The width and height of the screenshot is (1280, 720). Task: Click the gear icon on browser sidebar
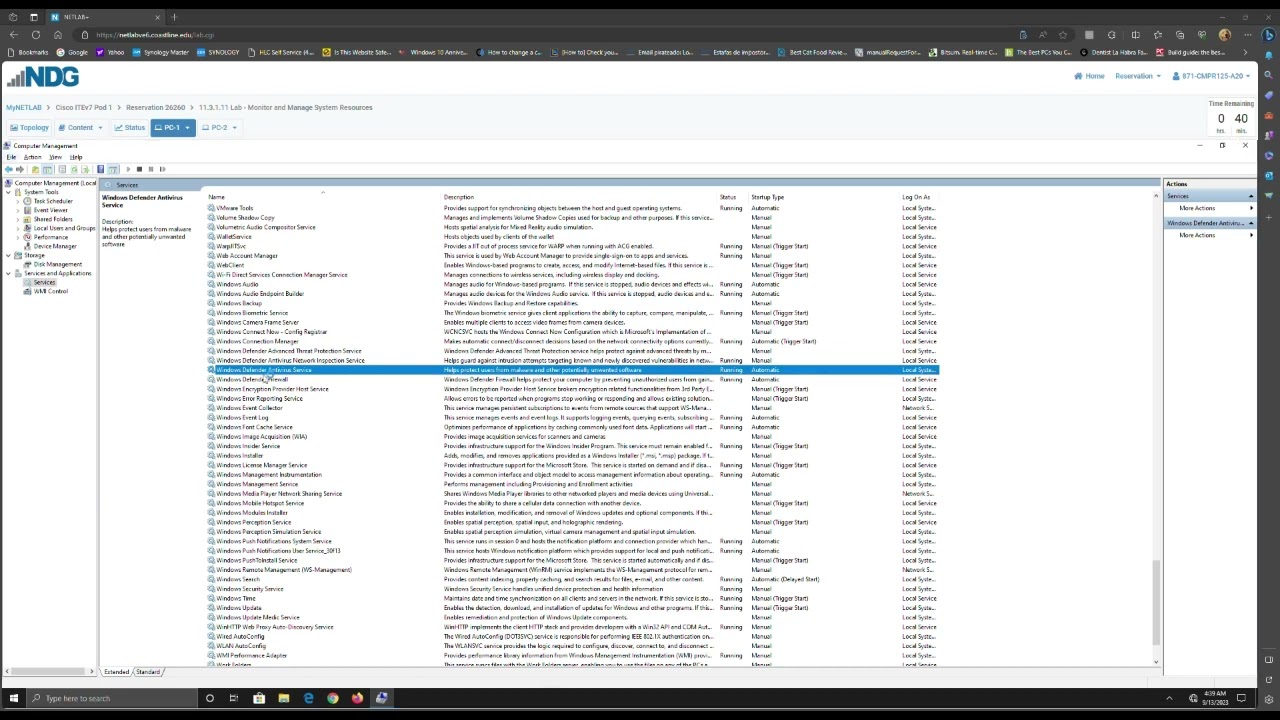click(1269, 699)
